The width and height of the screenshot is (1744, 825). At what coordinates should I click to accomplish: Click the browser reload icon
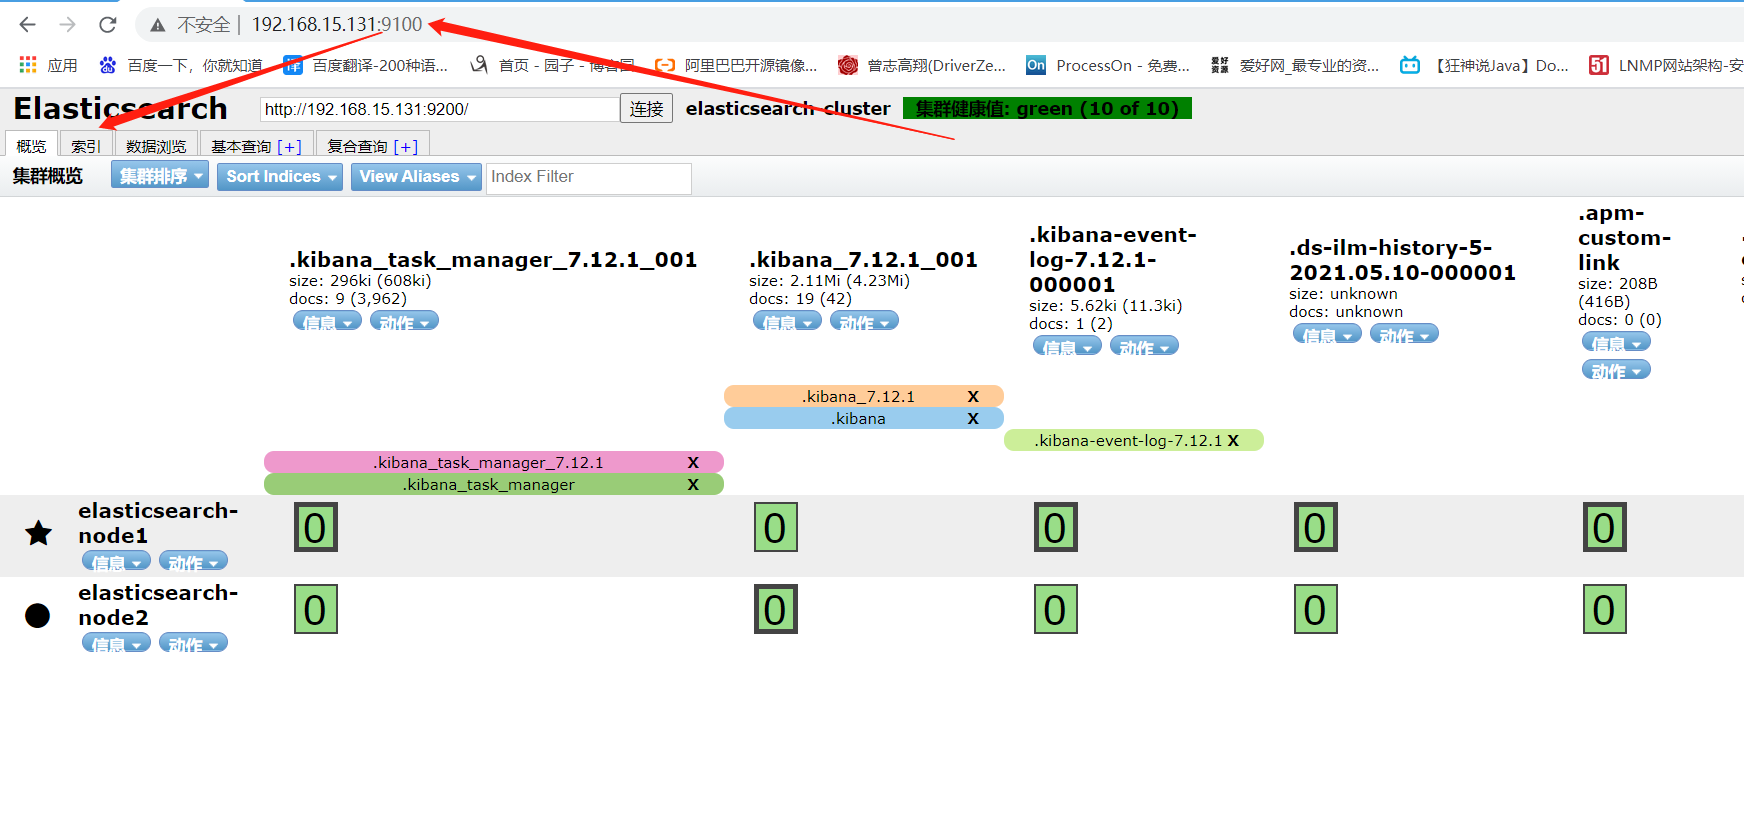pyautogui.click(x=108, y=25)
